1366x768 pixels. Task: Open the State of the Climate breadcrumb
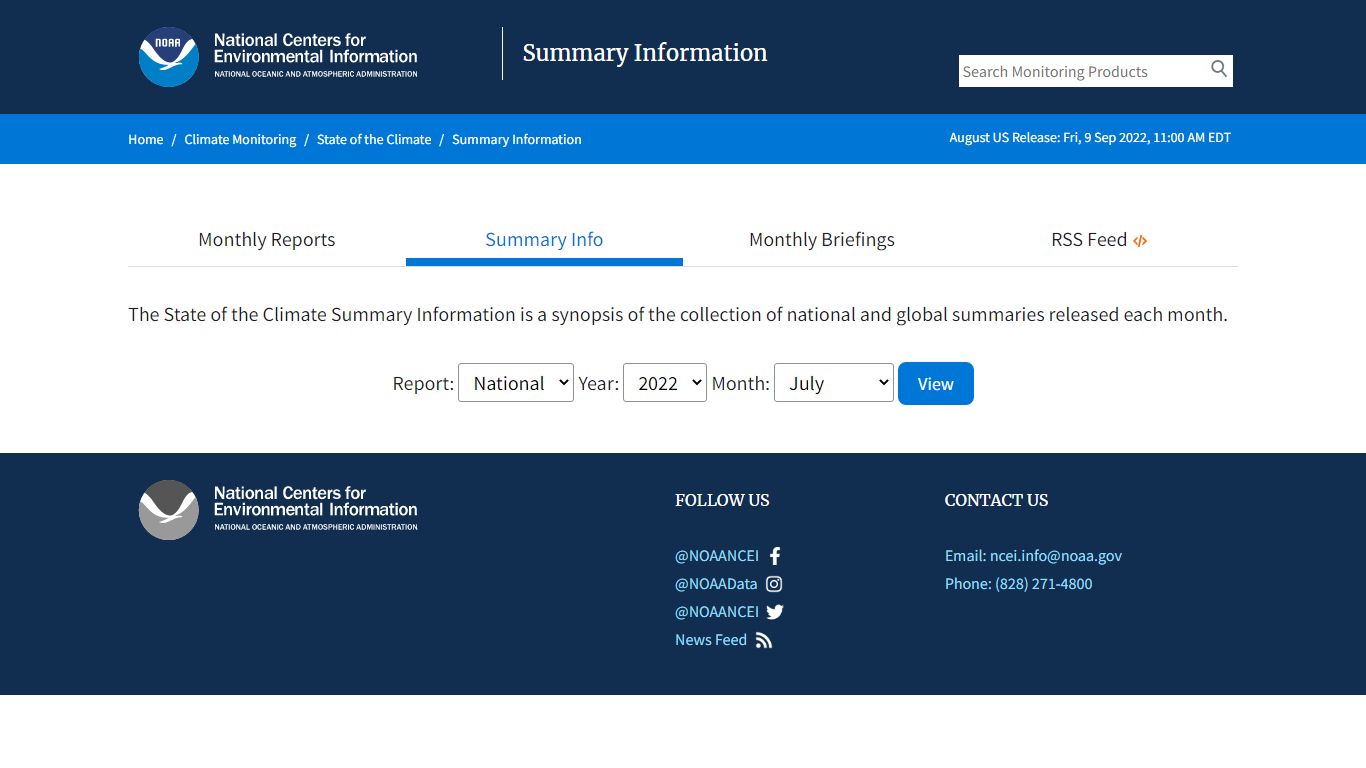click(374, 139)
